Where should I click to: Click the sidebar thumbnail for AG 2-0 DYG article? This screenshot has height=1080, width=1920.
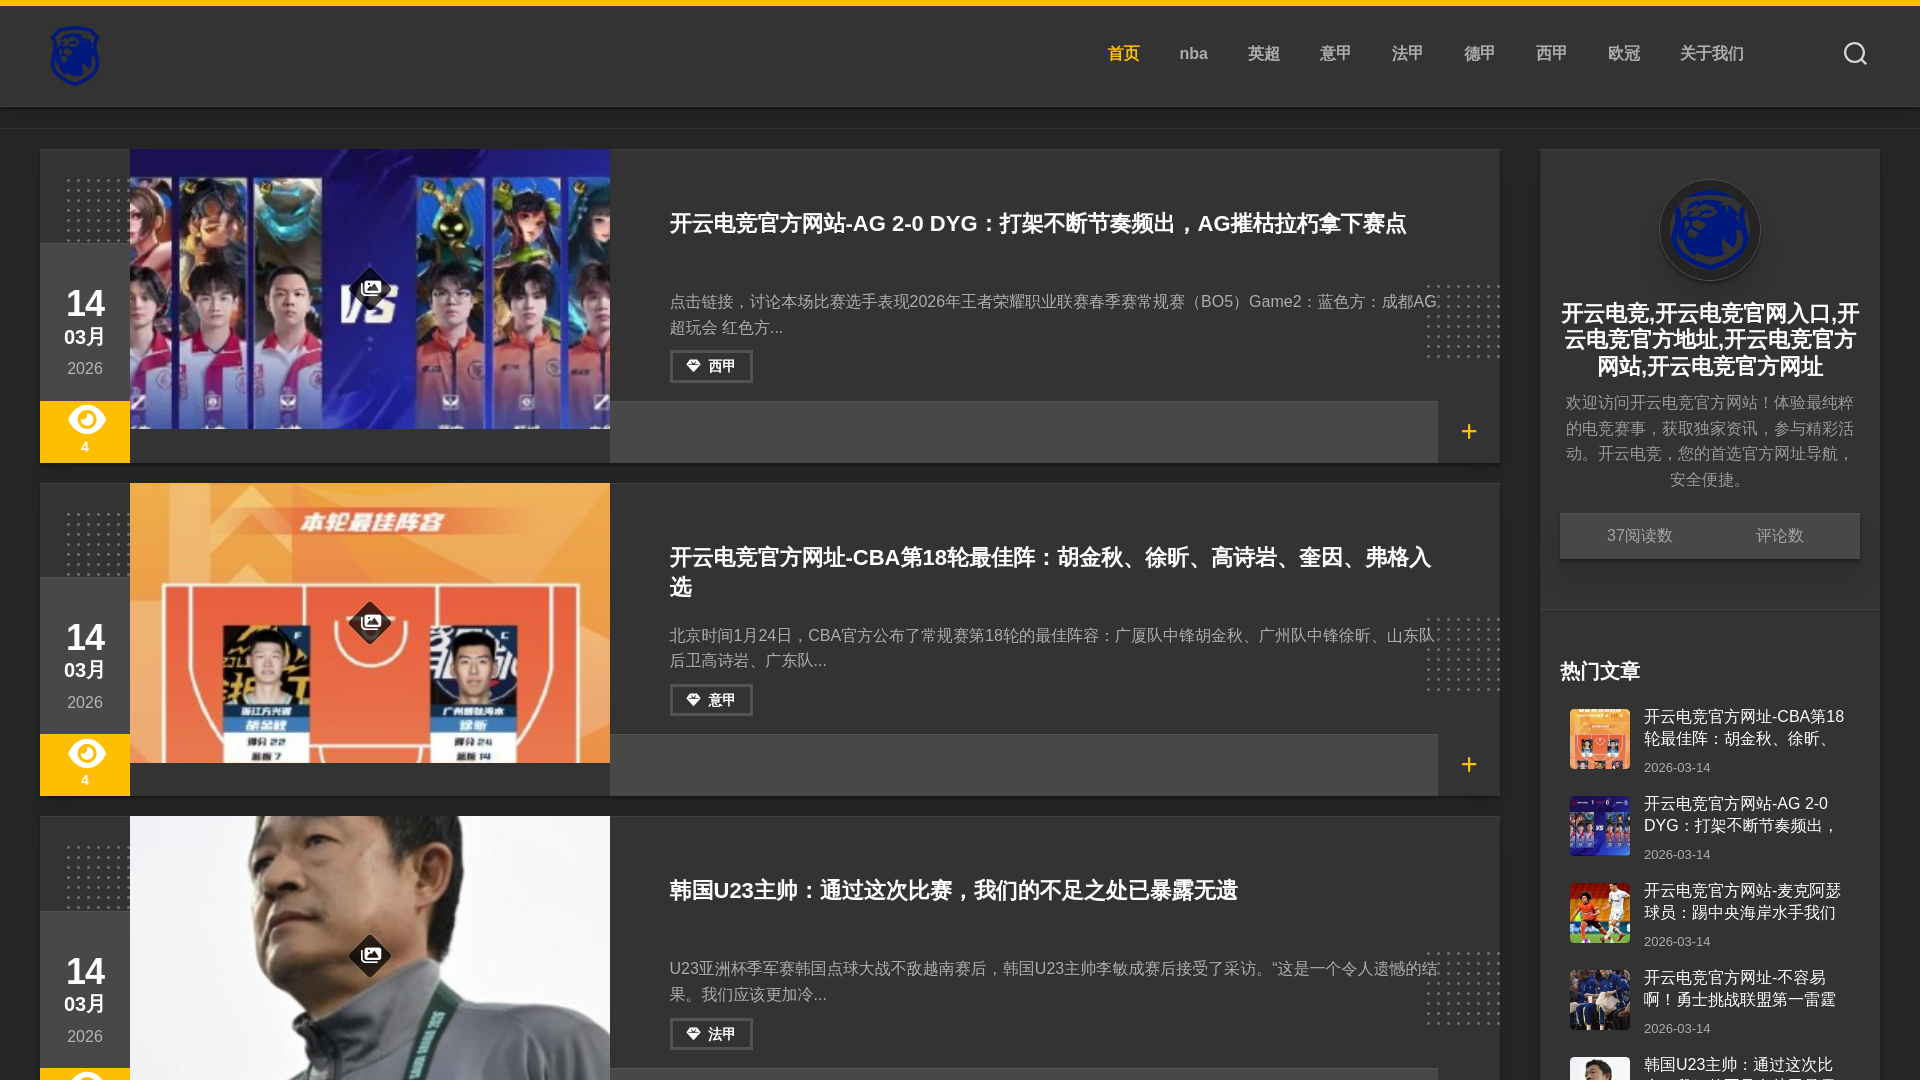[x=1599, y=826]
